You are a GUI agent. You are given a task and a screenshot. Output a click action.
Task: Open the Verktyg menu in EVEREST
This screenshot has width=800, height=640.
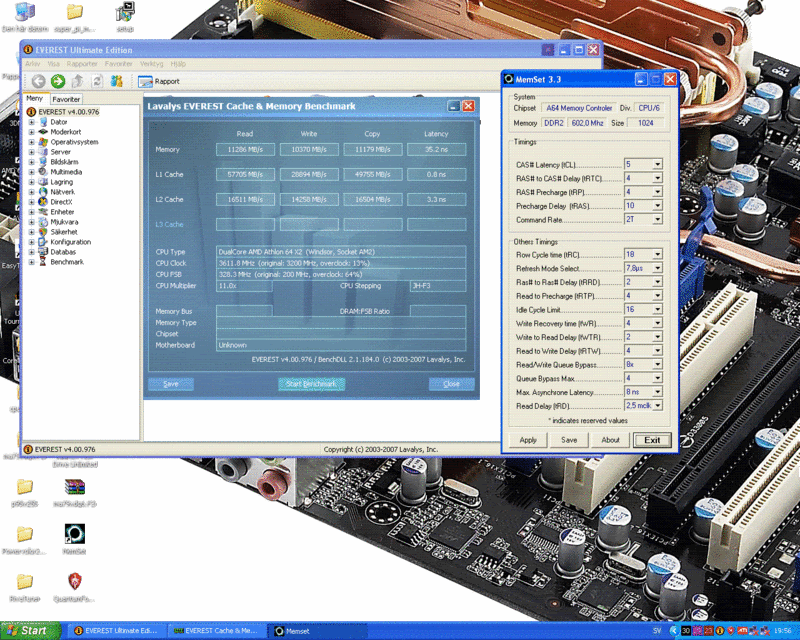click(152, 64)
